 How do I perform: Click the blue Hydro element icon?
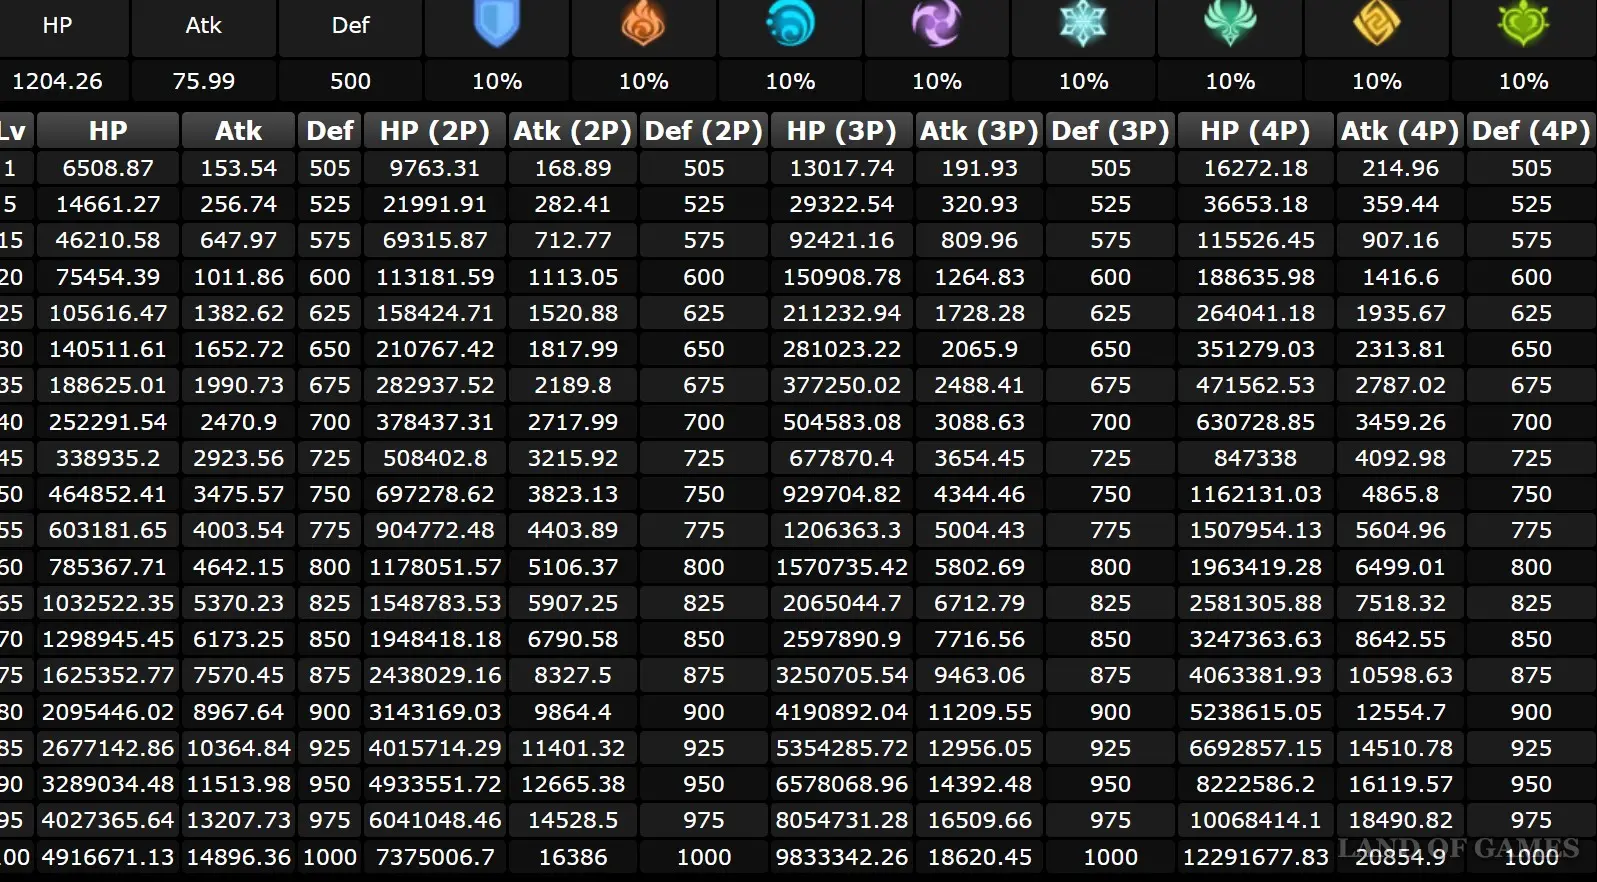coord(790,24)
